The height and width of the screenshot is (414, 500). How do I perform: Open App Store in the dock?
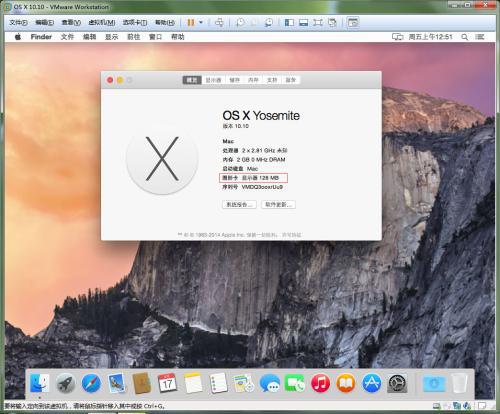(x=372, y=383)
